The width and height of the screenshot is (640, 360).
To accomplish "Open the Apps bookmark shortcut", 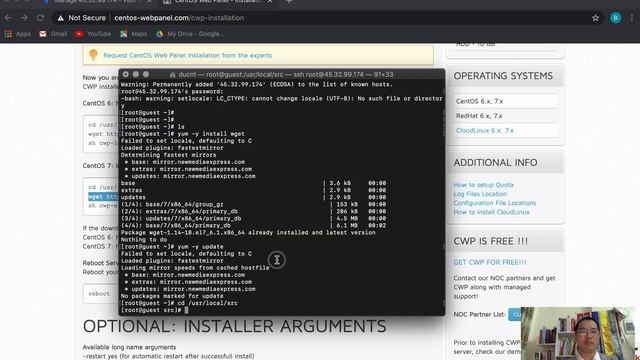I will click(18, 34).
